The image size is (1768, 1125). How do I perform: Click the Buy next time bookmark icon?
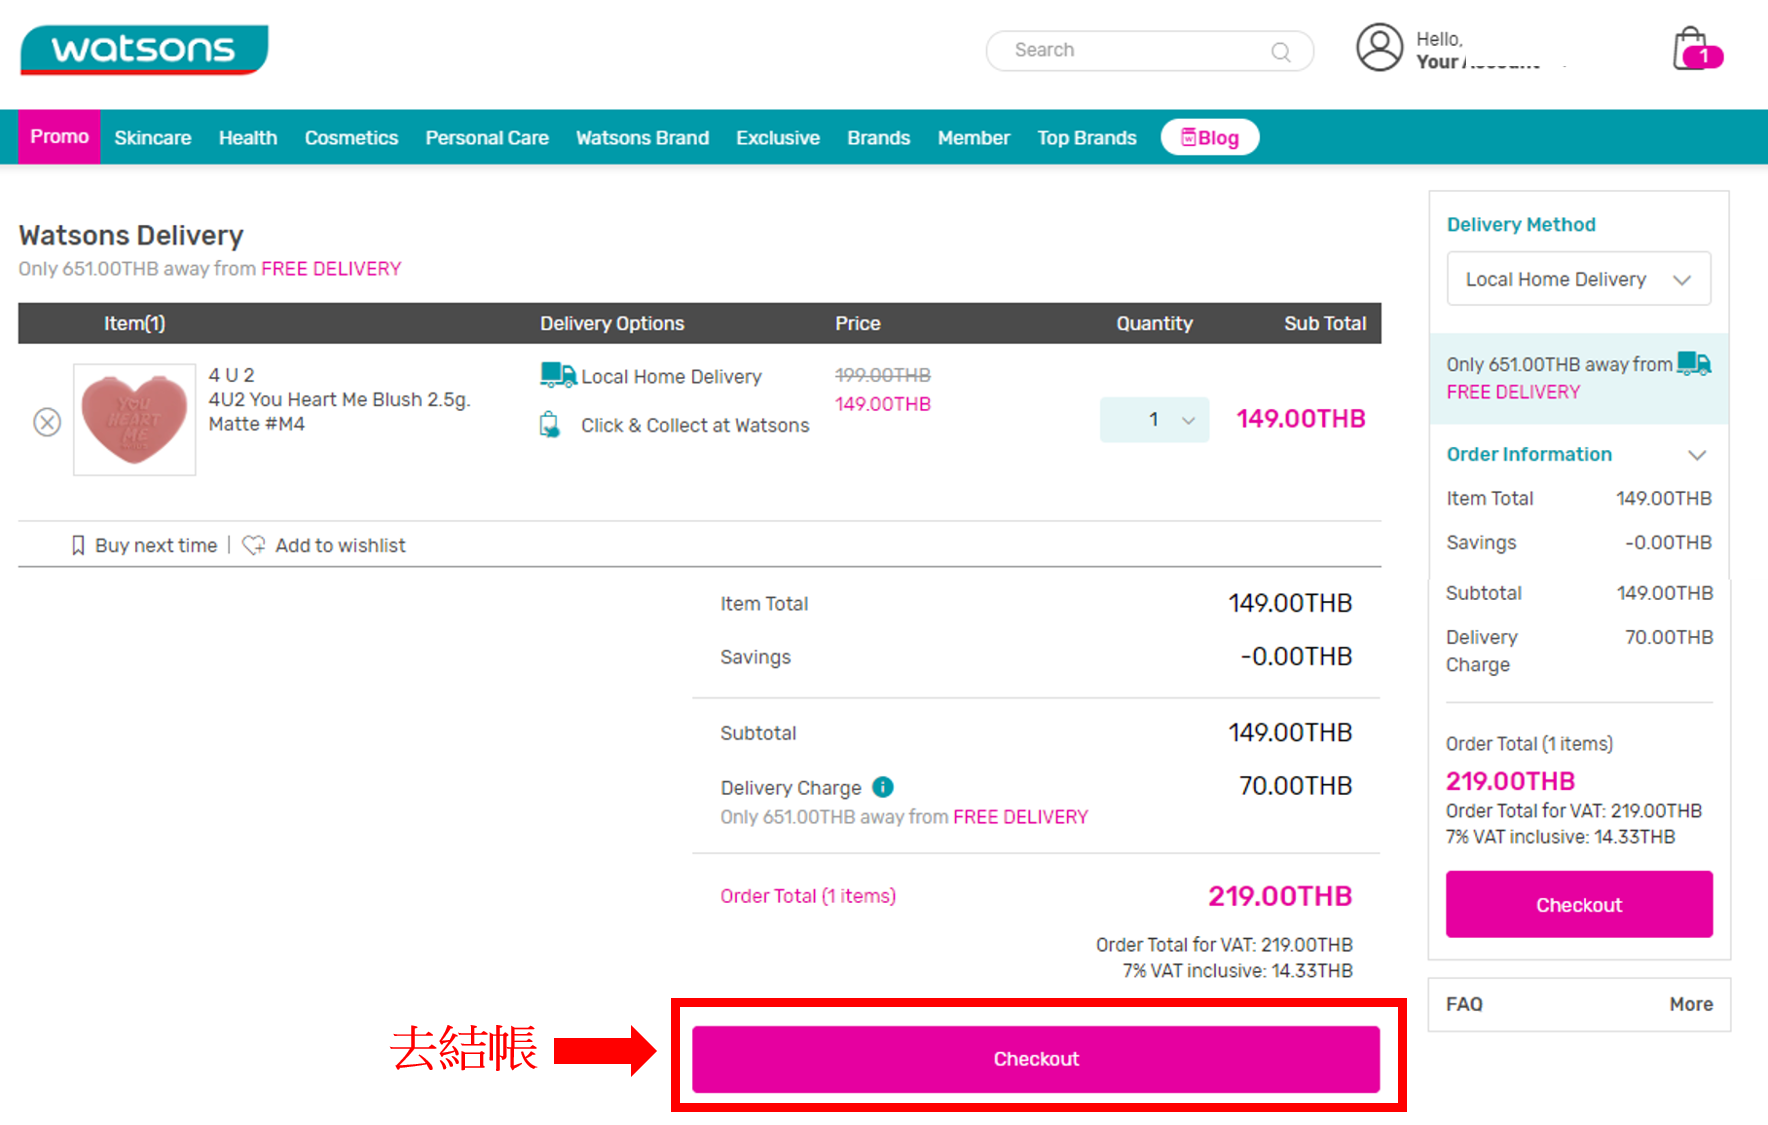click(78, 545)
